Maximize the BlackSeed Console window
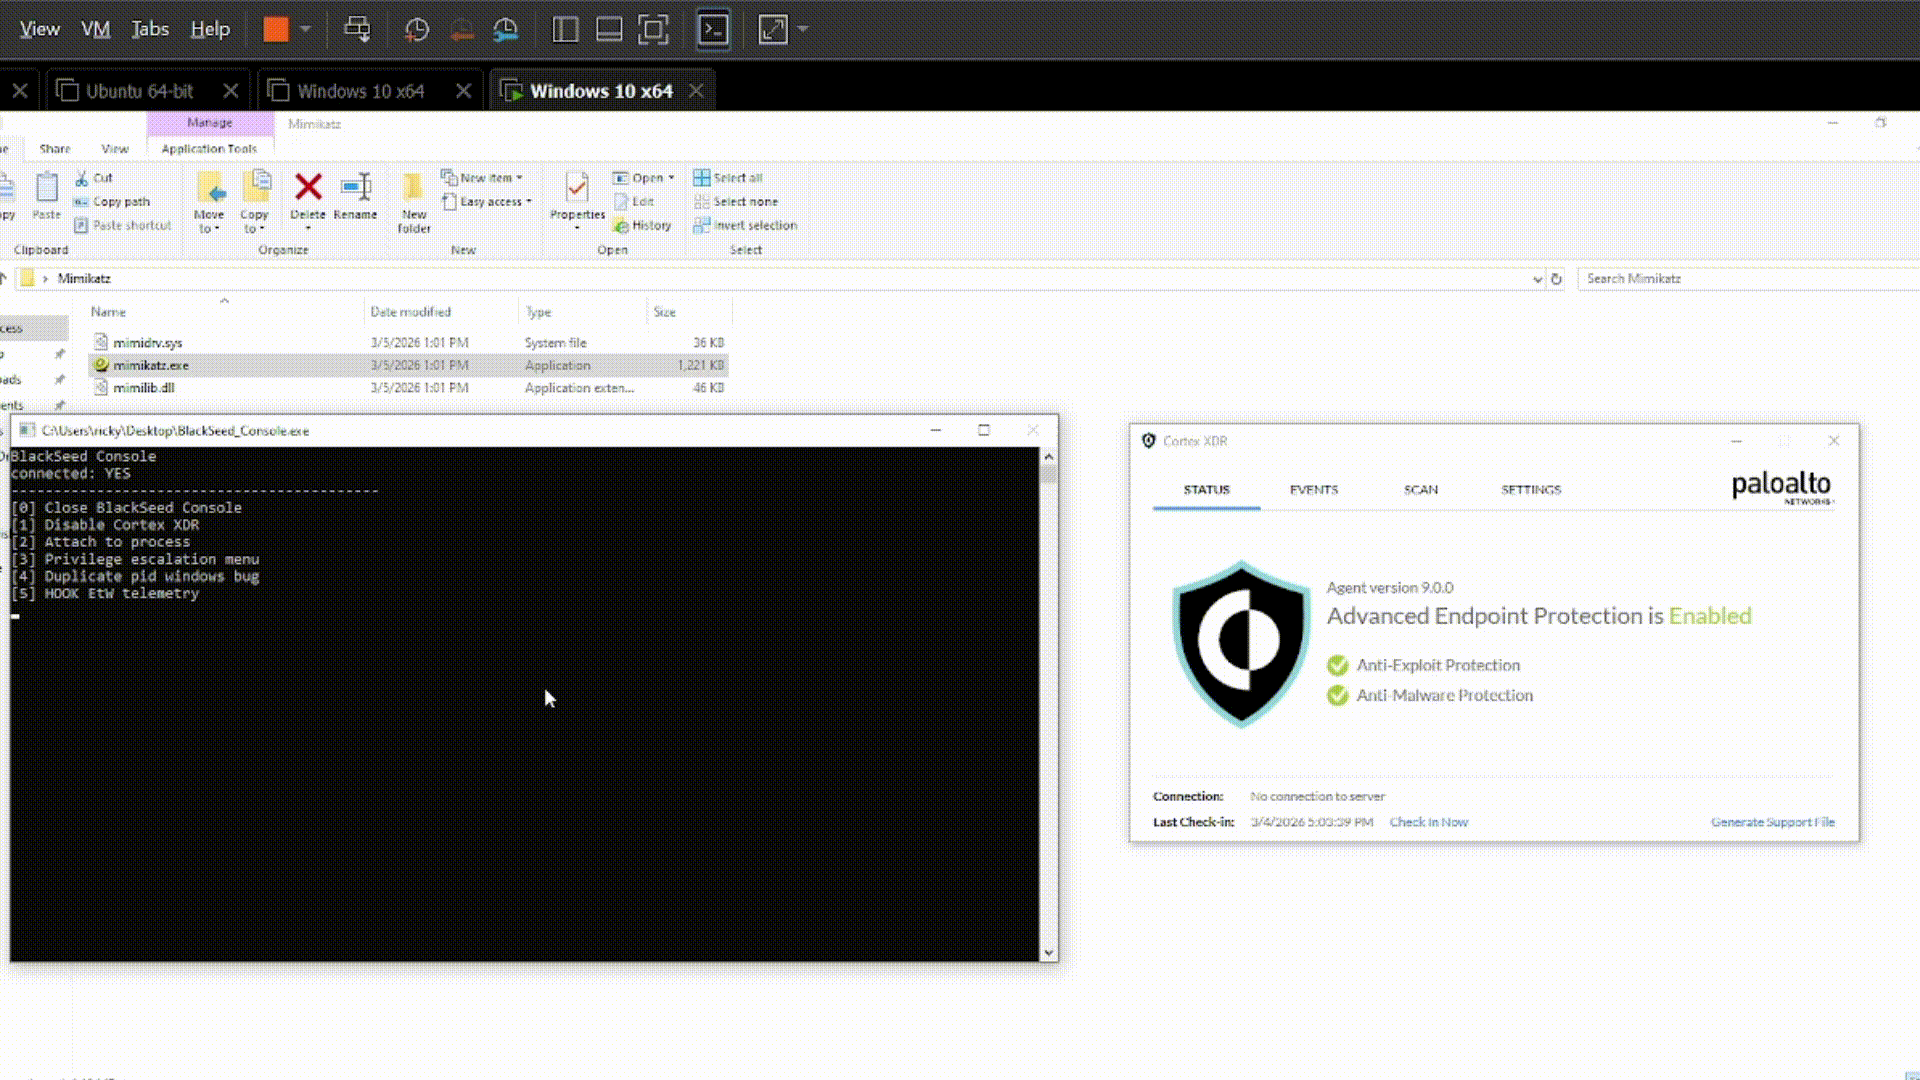This screenshot has width=1920, height=1080. pyautogui.click(x=984, y=430)
